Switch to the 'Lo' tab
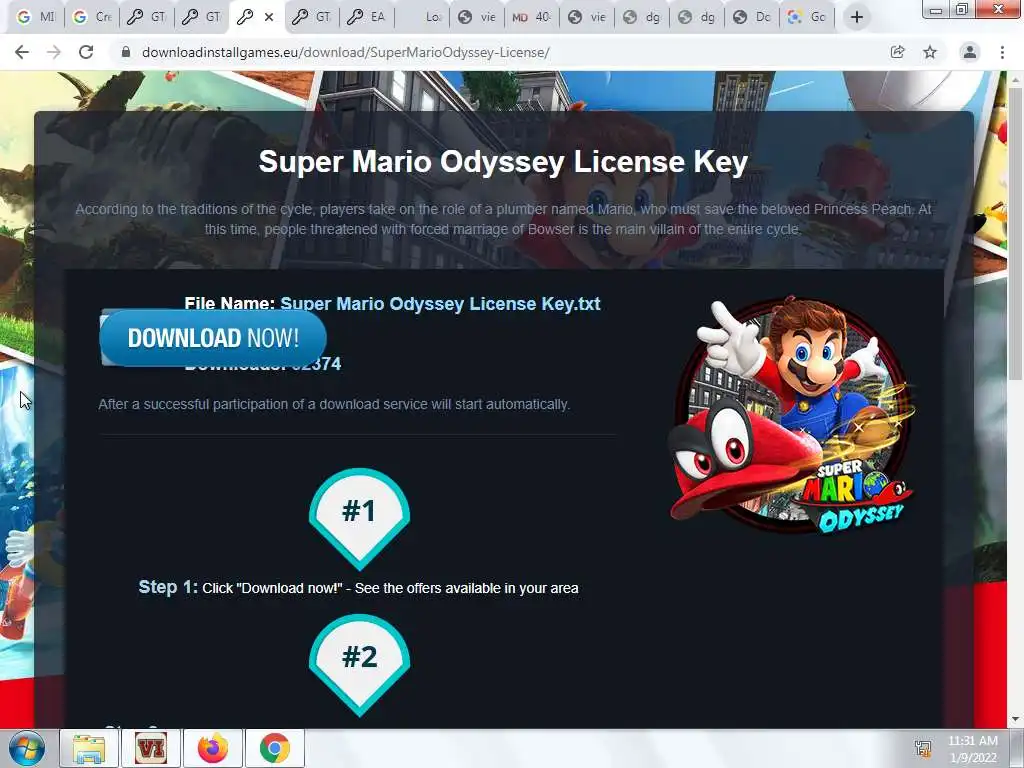 point(423,17)
